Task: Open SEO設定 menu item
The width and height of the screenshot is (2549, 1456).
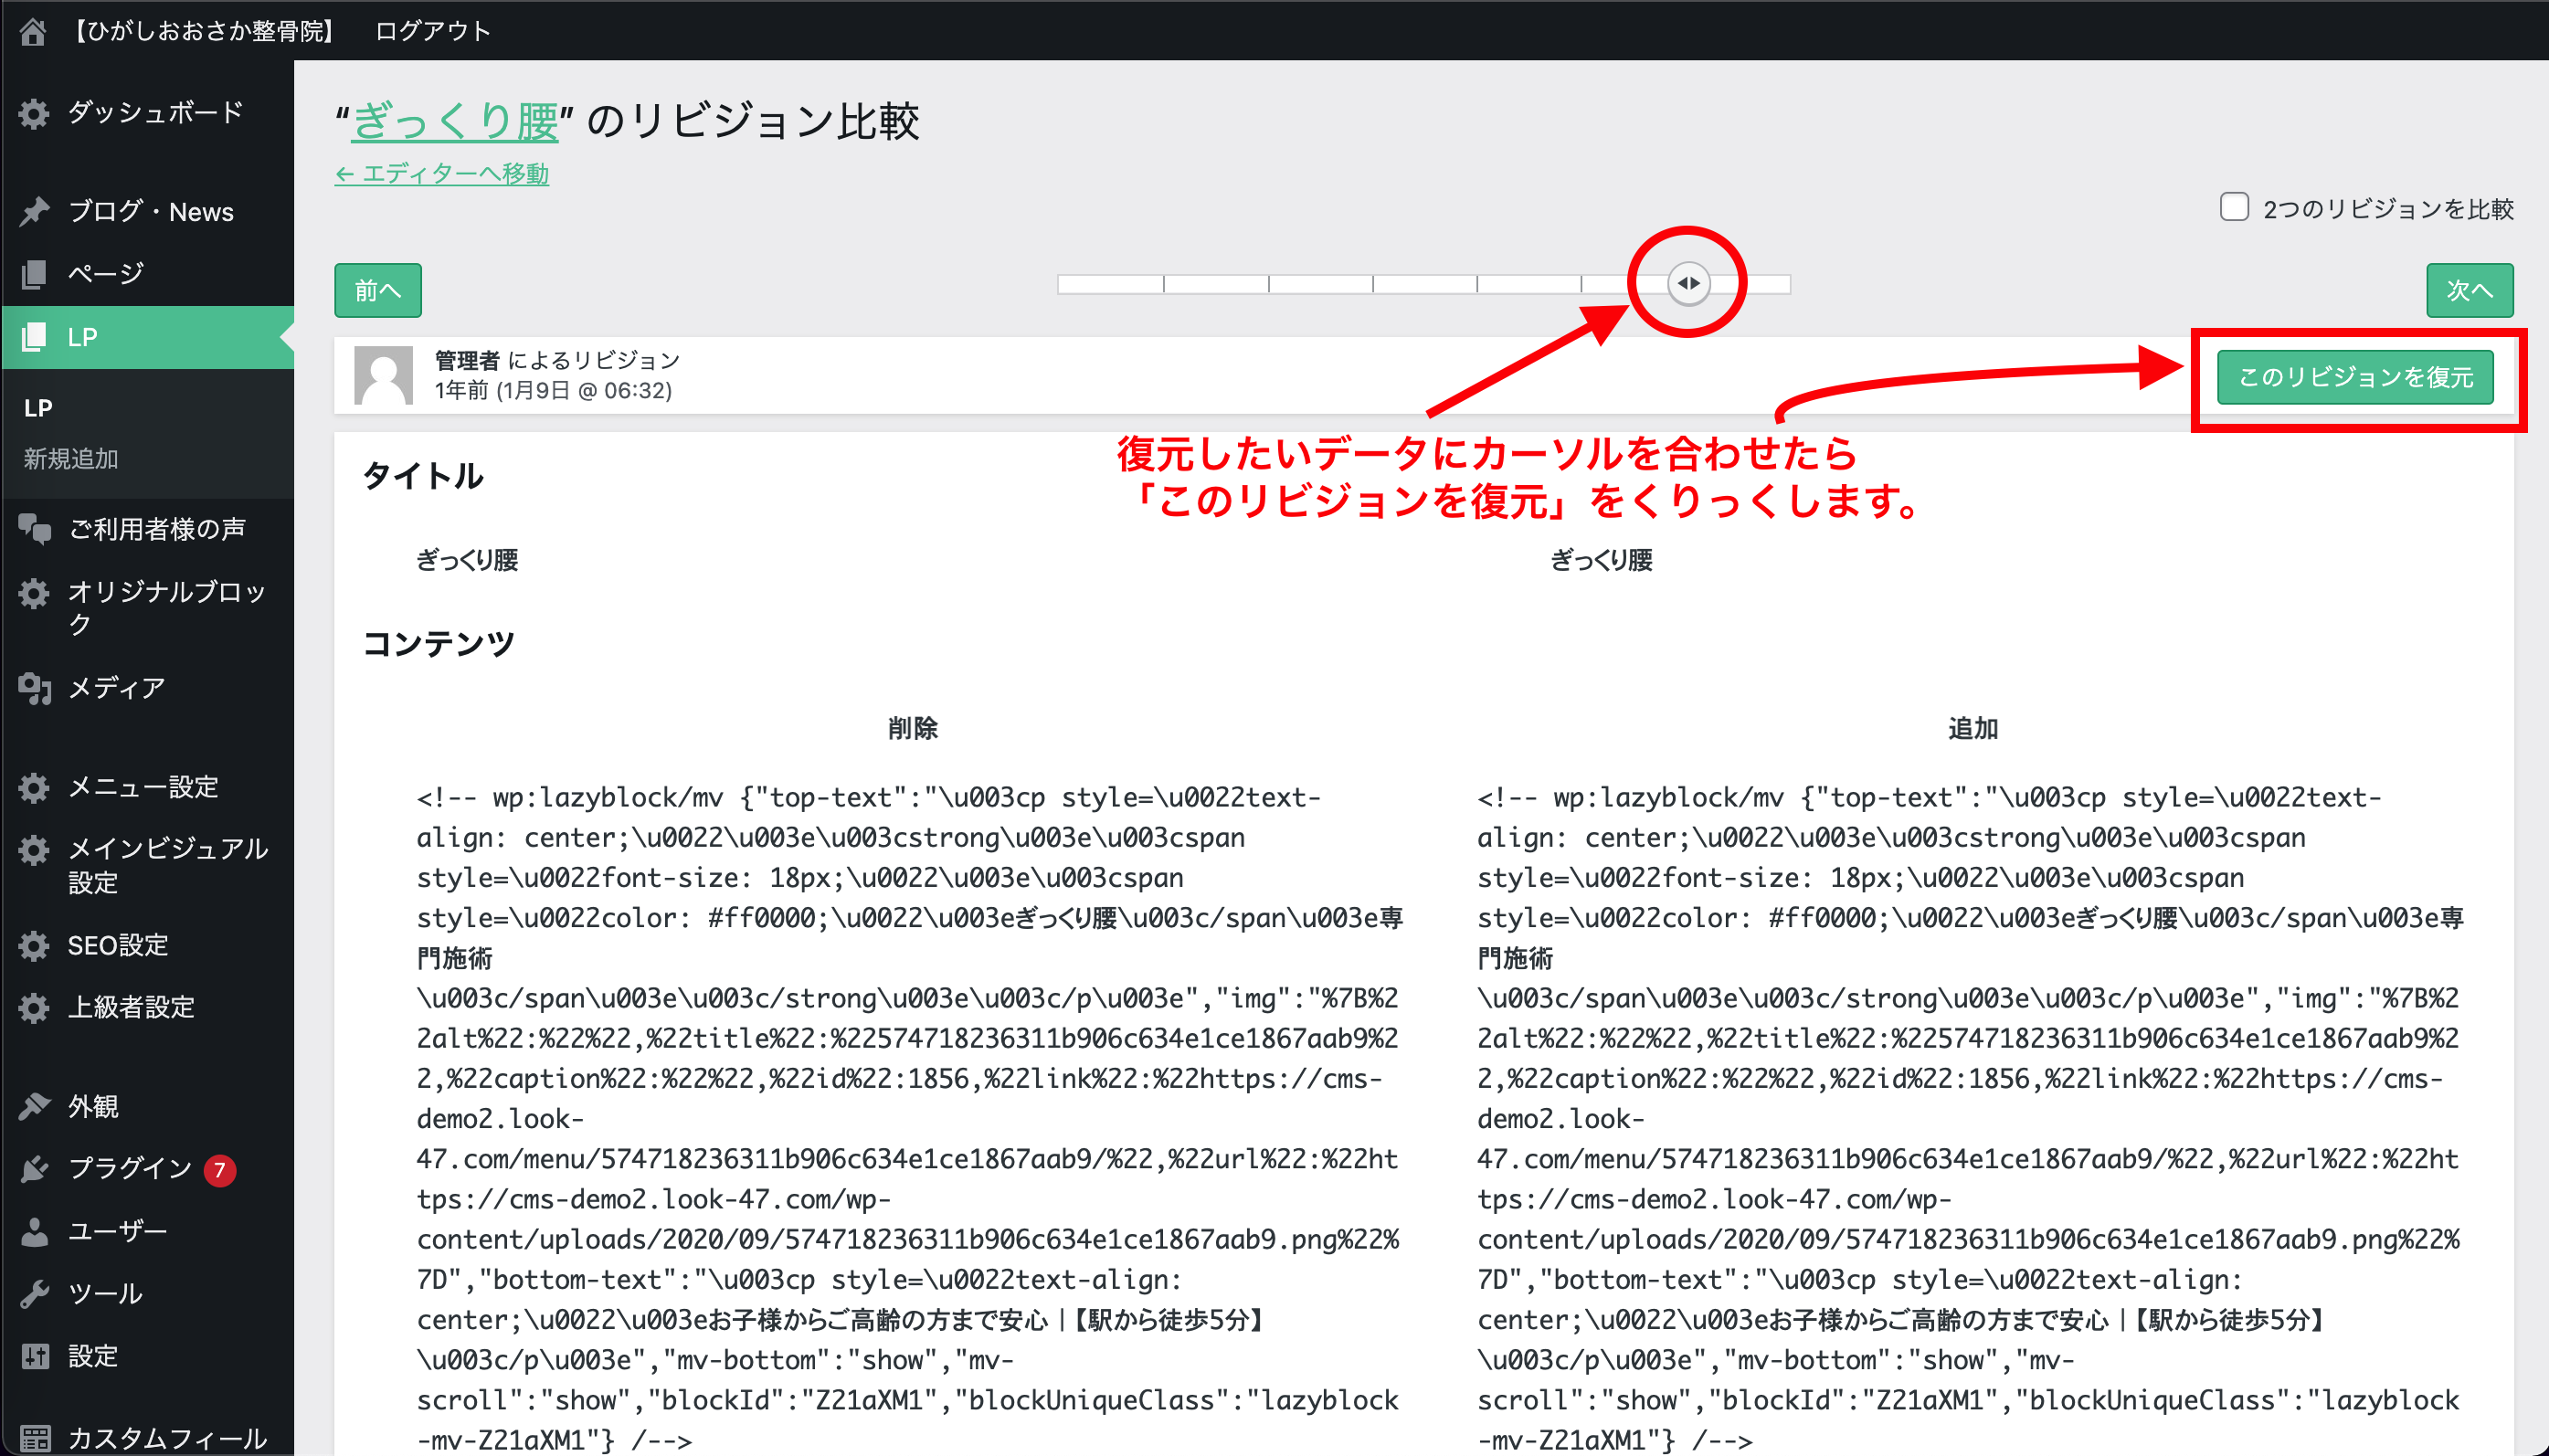Action: 117,945
